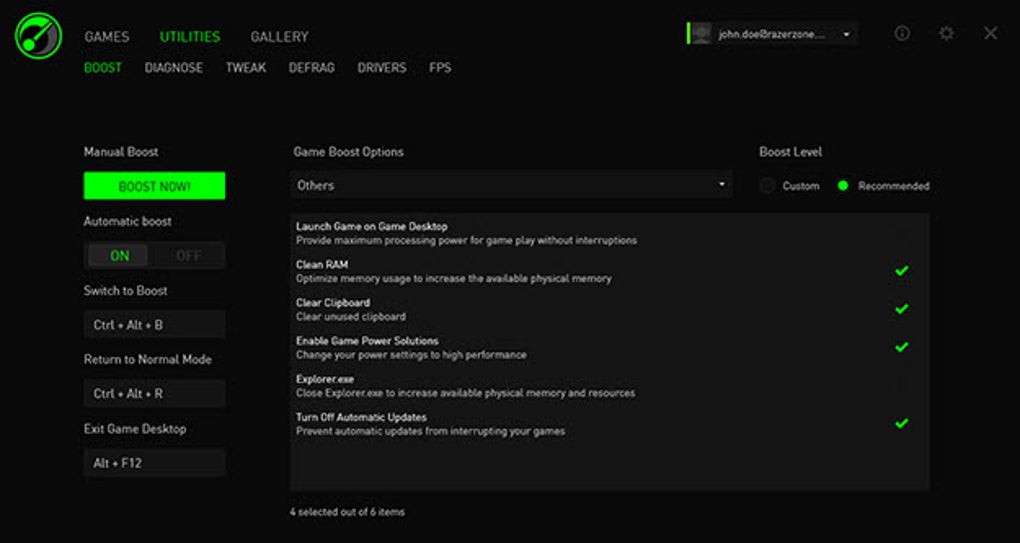
Task: Select the Explorer.exe option row
Action: (610, 386)
